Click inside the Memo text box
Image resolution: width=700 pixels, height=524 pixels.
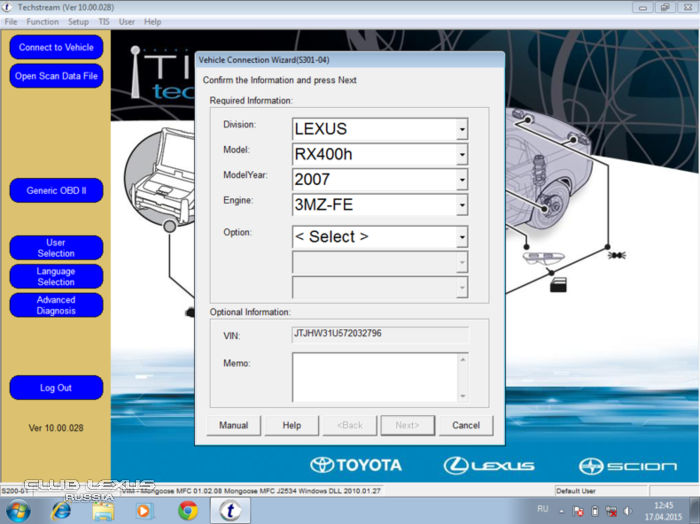375,377
